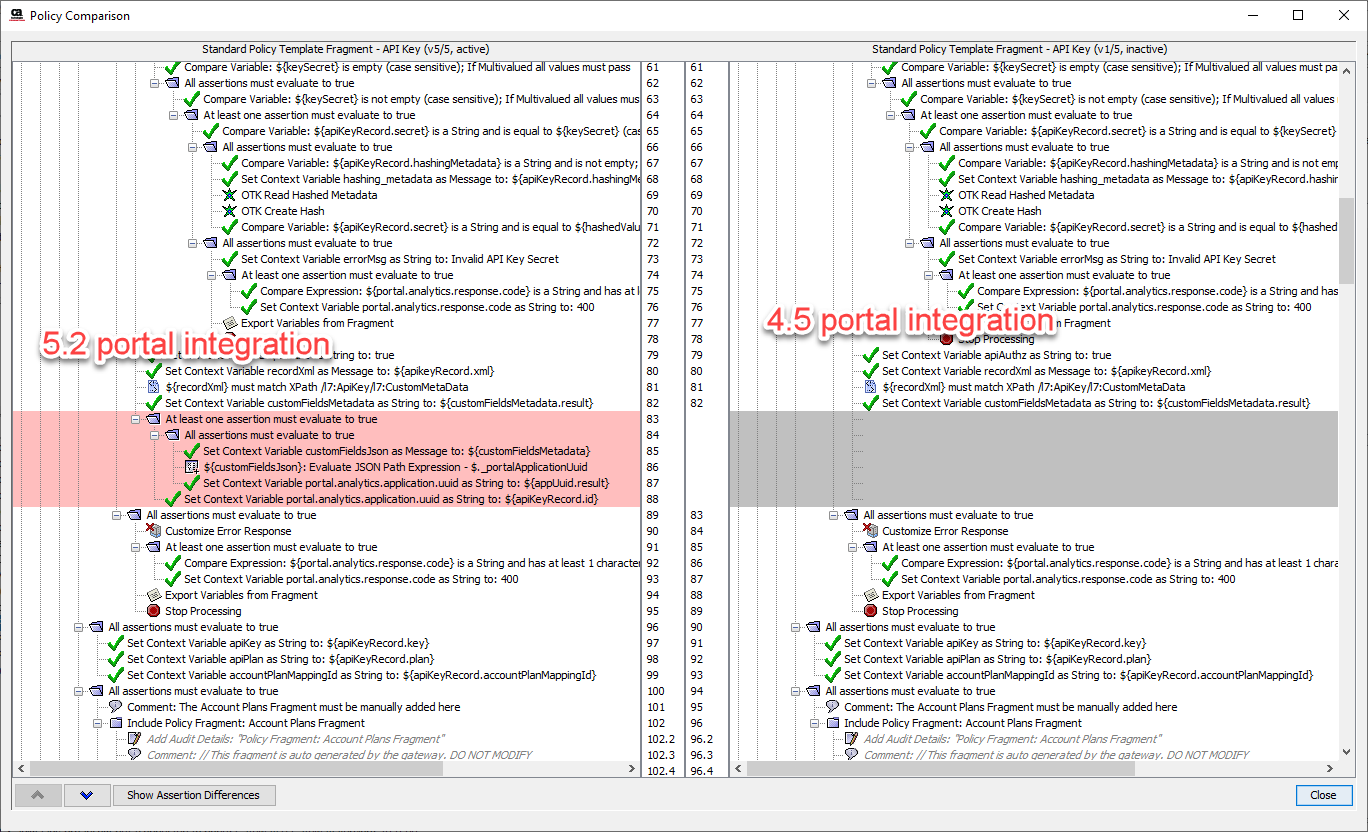The height and width of the screenshot is (832, 1368).
Task: Click OTK Read Hashed Metadata icon in v5/5 pane
Action: click(x=229, y=195)
